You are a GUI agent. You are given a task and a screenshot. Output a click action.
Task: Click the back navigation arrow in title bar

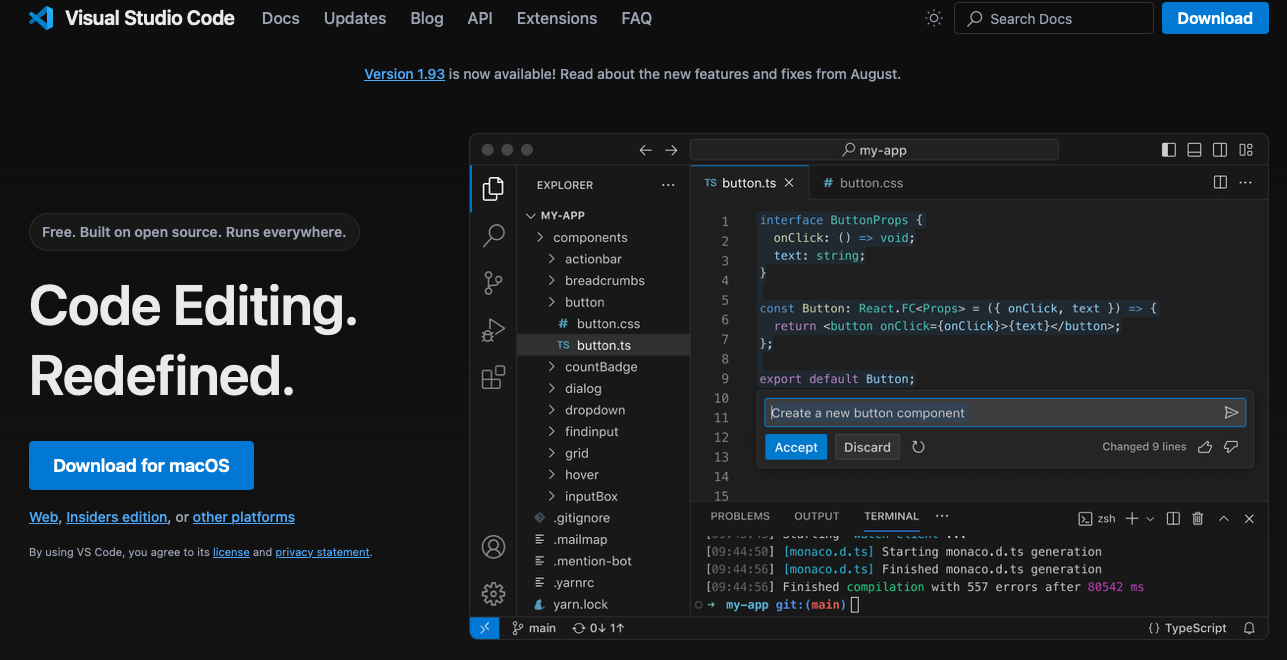[645, 150]
